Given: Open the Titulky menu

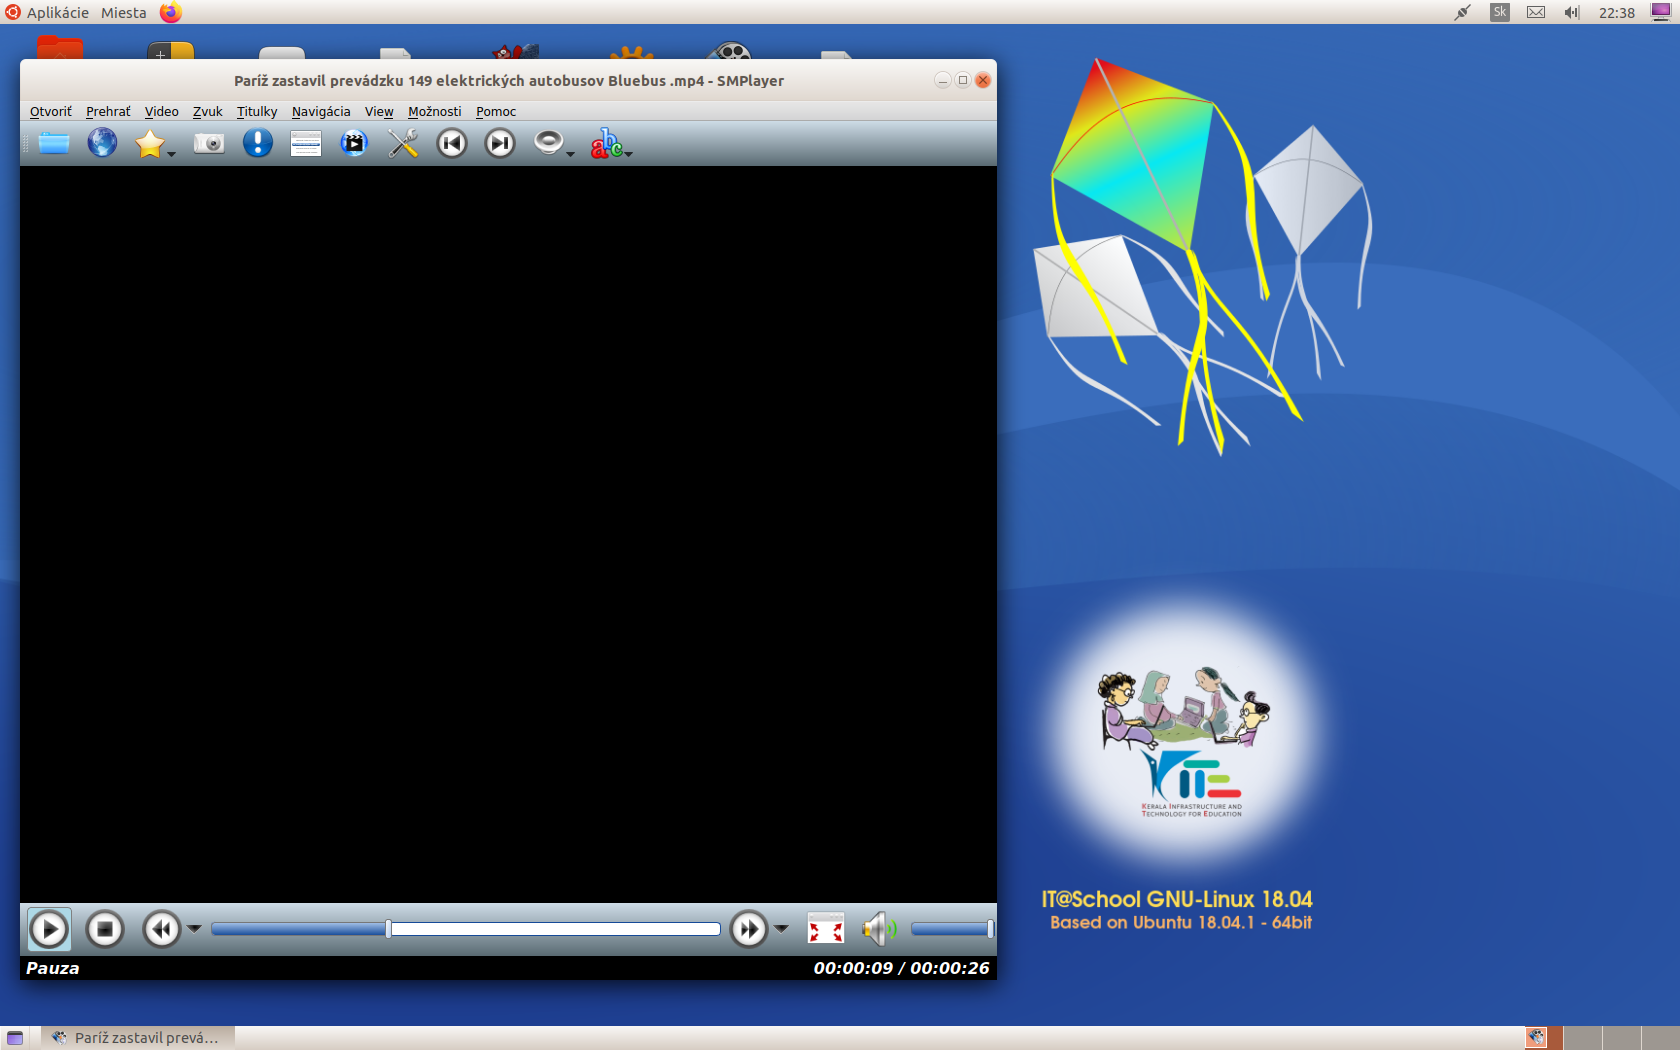Looking at the screenshot, I should (x=257, y=111).
